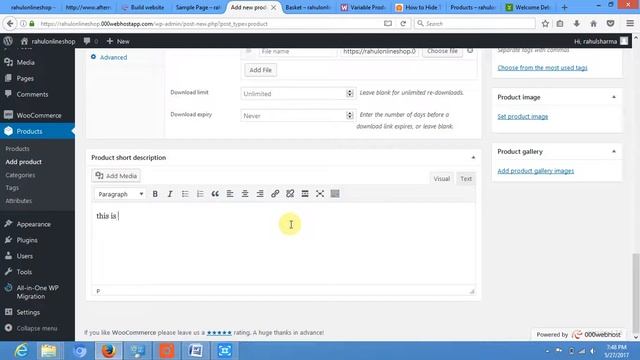Open Firefox hamburger menu
The width and height of the screenshot is (640, 360).
[x=630, y=24]
